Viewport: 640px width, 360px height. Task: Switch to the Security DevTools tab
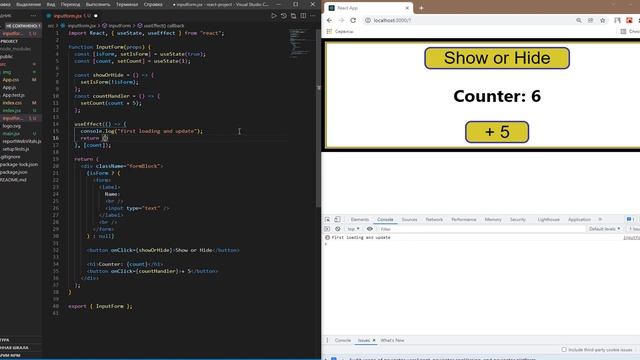(518, 220)
